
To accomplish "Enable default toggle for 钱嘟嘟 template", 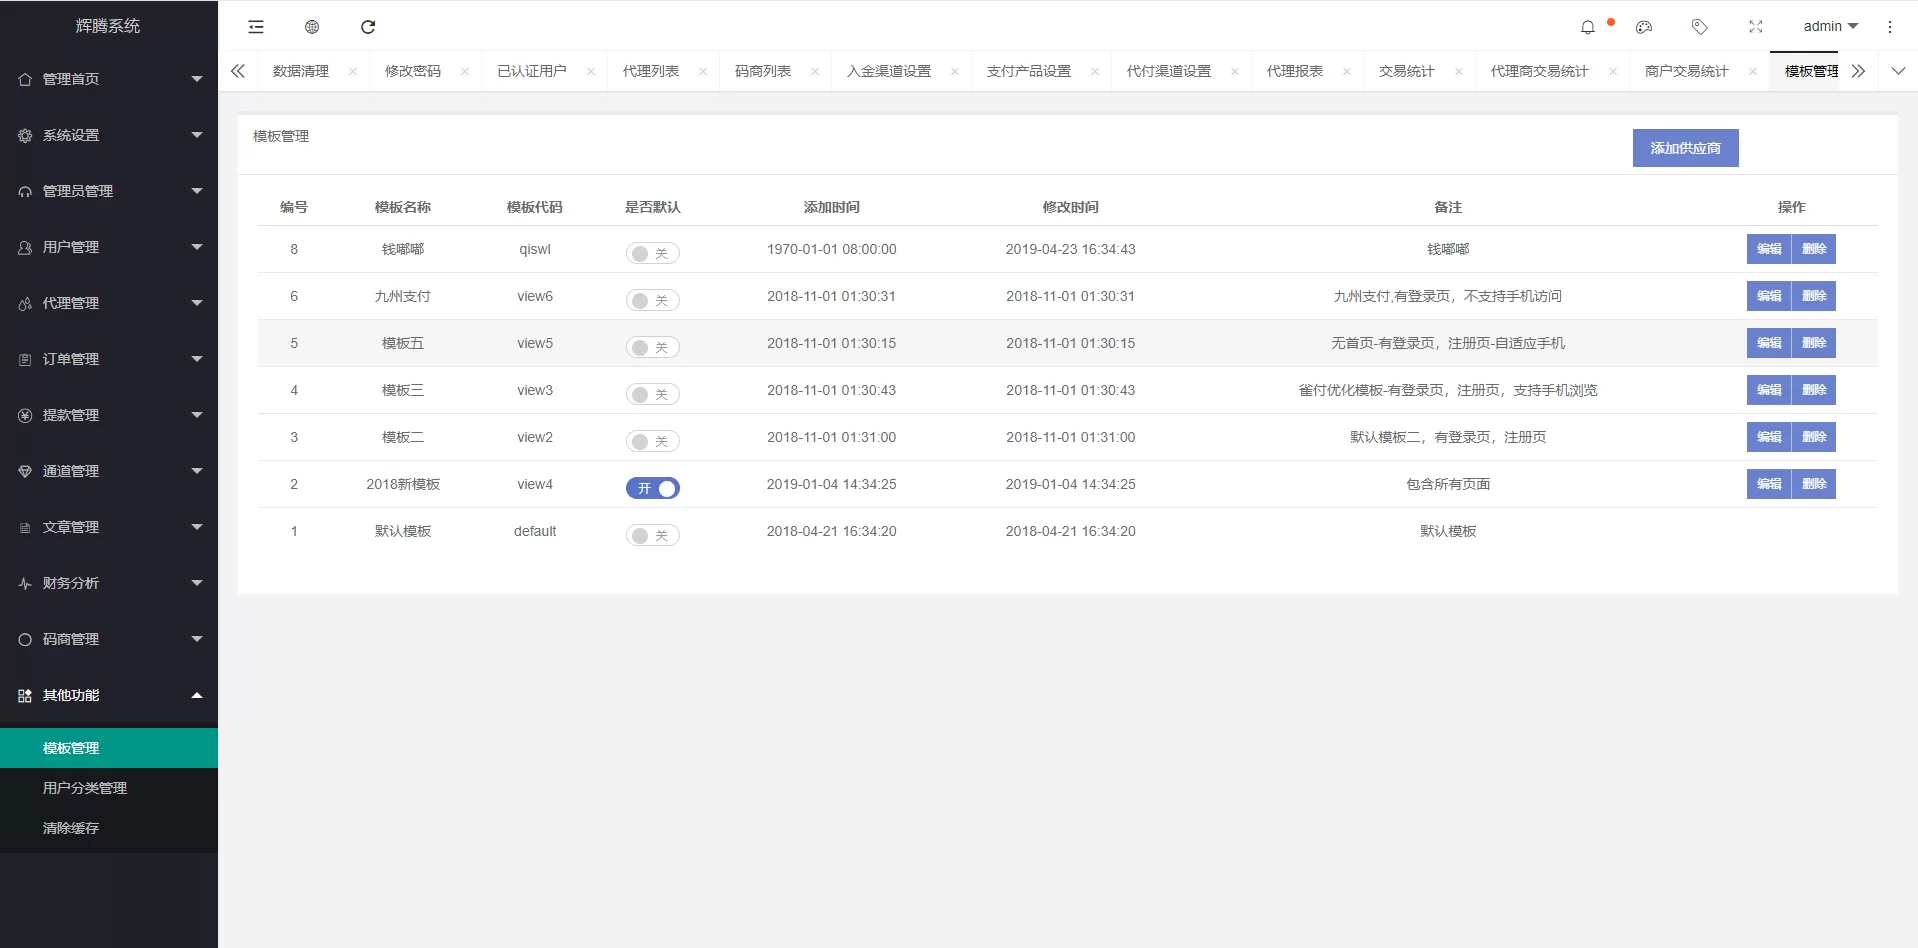I will (652, 253).
